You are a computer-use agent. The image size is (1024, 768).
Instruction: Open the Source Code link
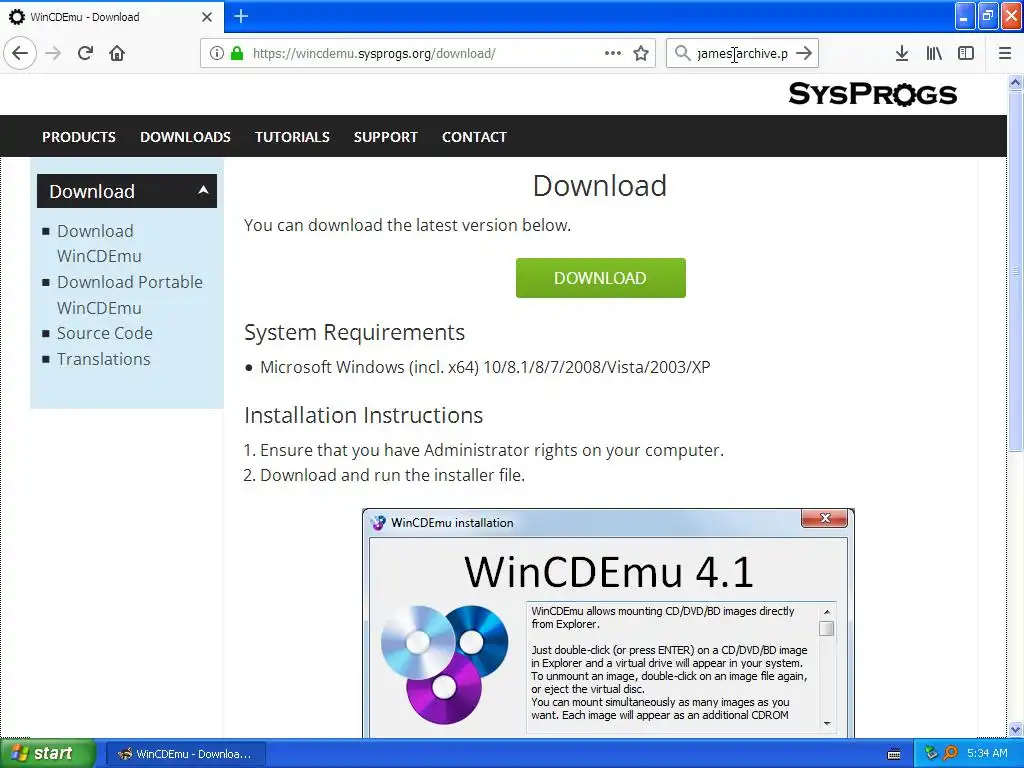pos(104,333)
